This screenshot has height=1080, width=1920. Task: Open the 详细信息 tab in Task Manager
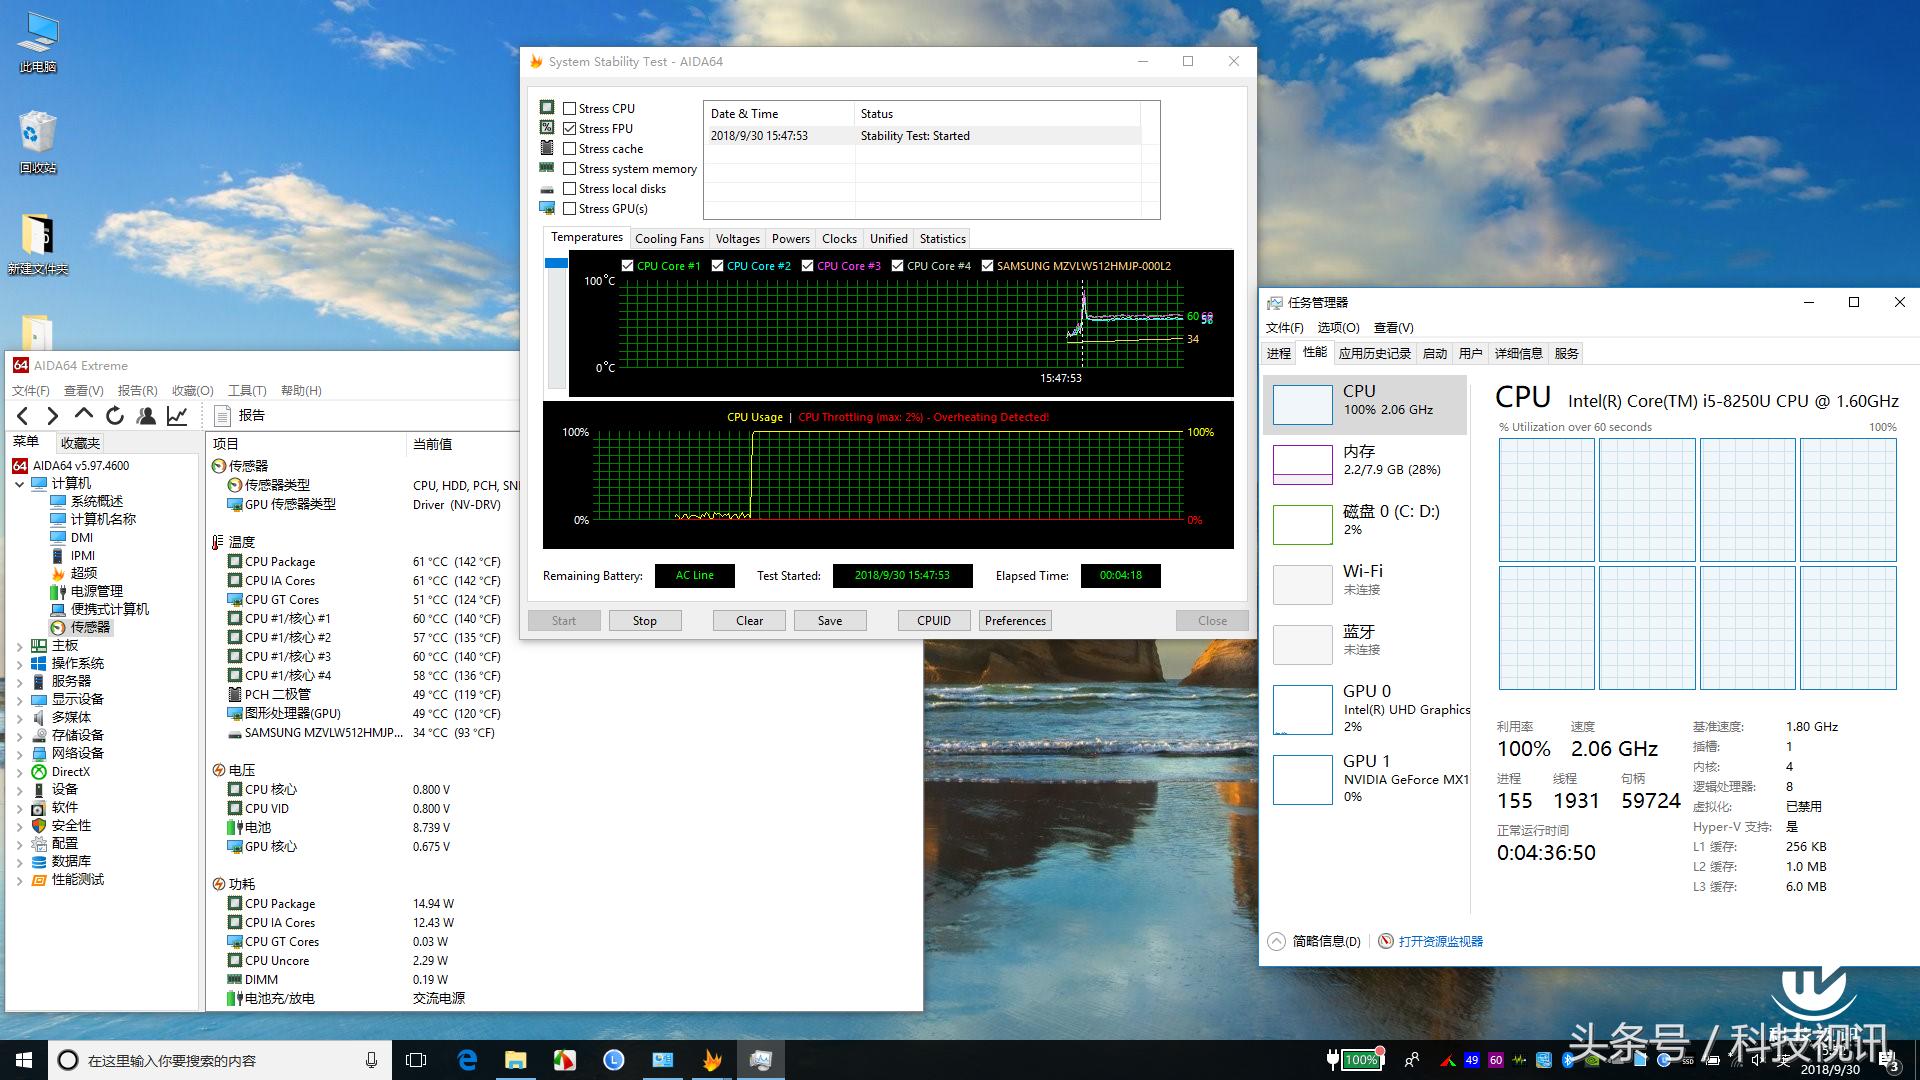tap(1518, 354)
